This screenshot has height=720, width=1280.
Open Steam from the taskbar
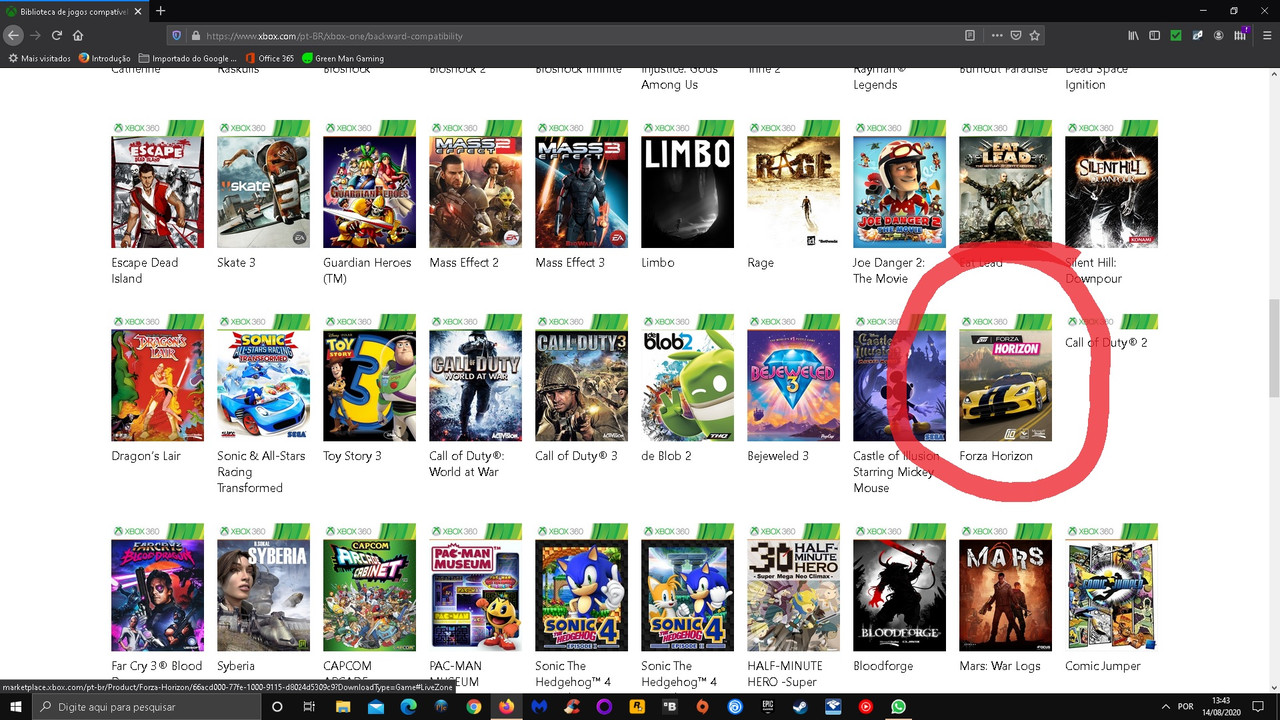[x=800, y=706]
